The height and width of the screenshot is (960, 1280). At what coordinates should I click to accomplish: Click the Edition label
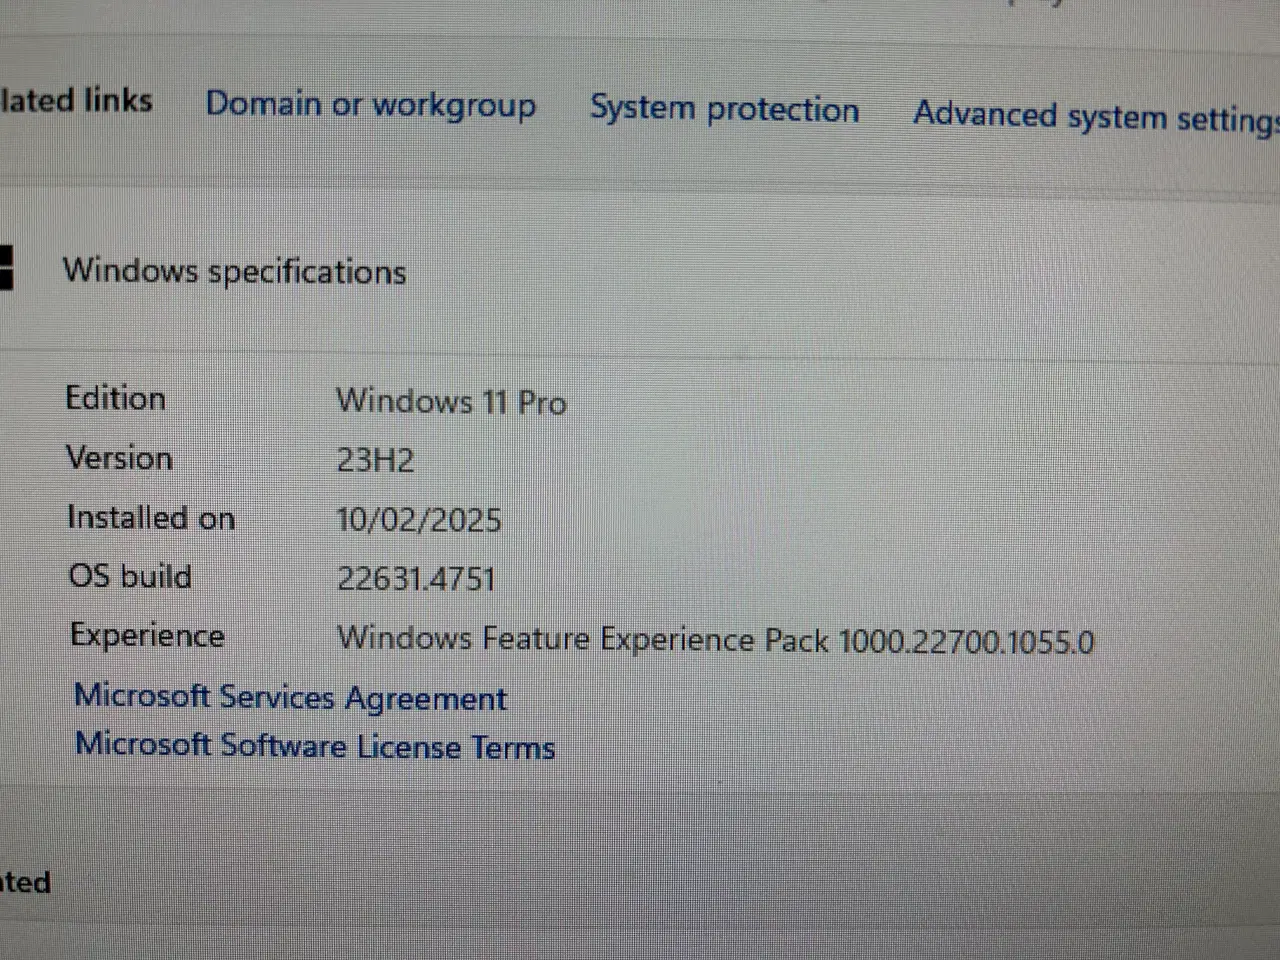click(x=116, y=398)
